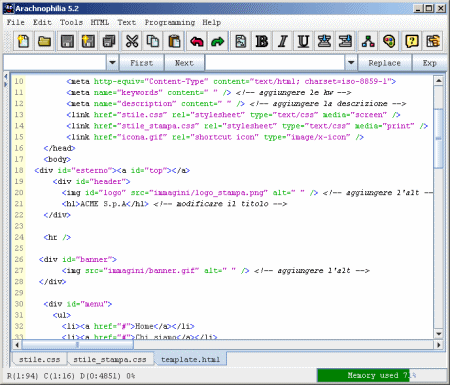Image resolution: width=450 pixels, height=385 pixels.
Task: Click the second text alignment icon before the tree icon
Action: (345, 41)
